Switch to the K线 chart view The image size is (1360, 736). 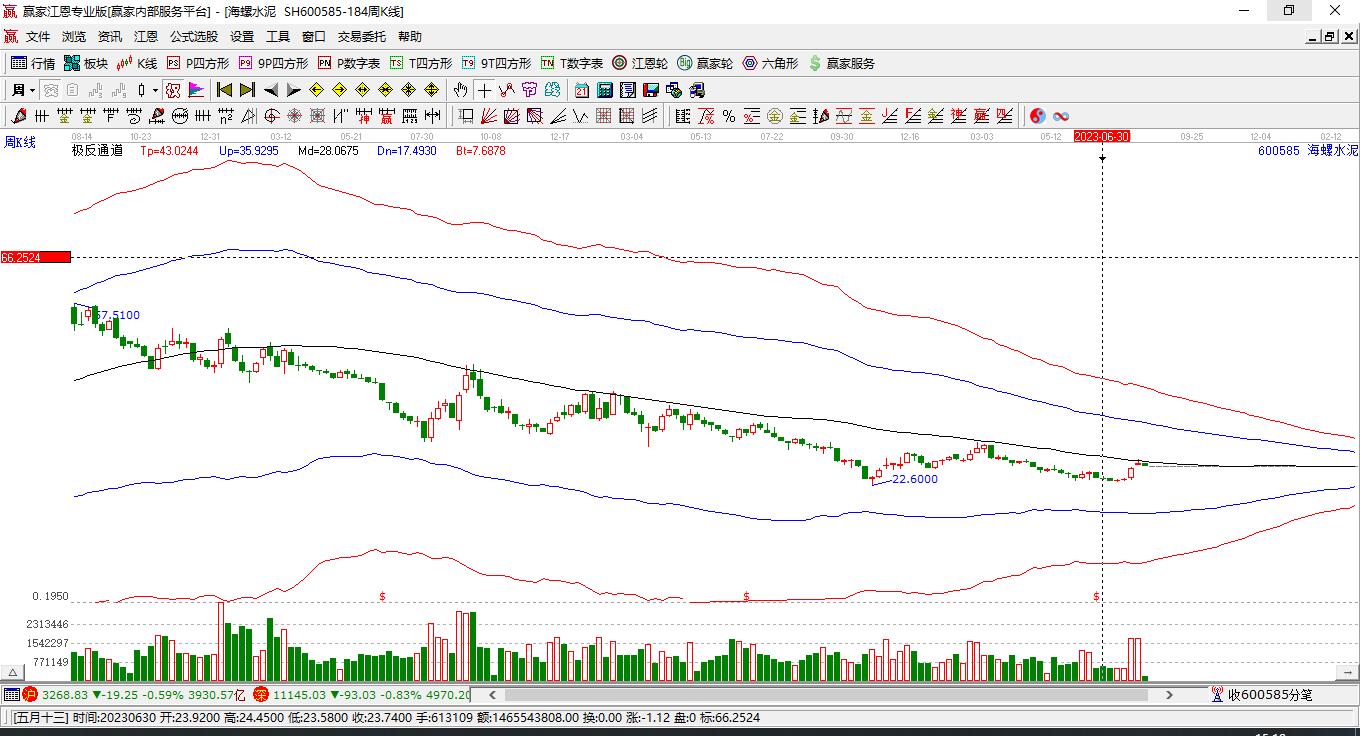[137, 63]
